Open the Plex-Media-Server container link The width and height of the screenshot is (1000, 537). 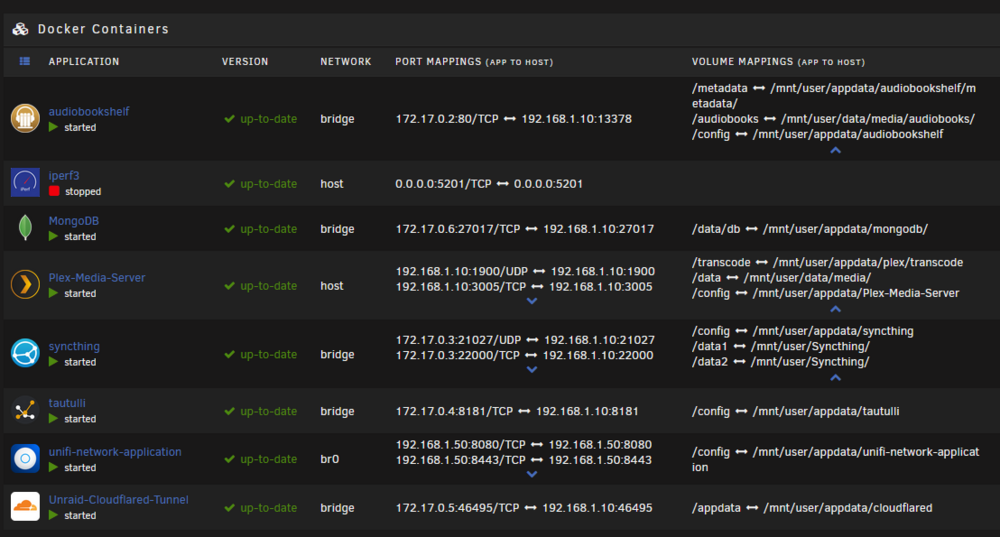point(97,278)
